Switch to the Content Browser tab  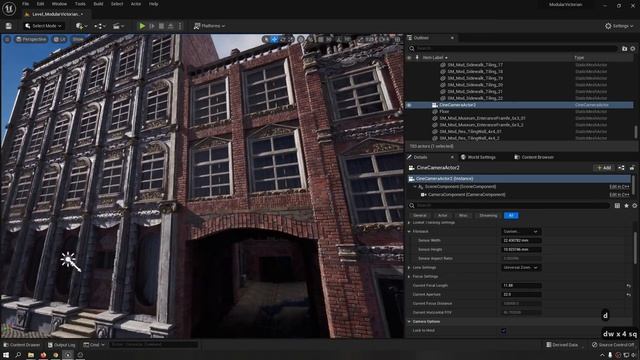click(x=534, y=157)
